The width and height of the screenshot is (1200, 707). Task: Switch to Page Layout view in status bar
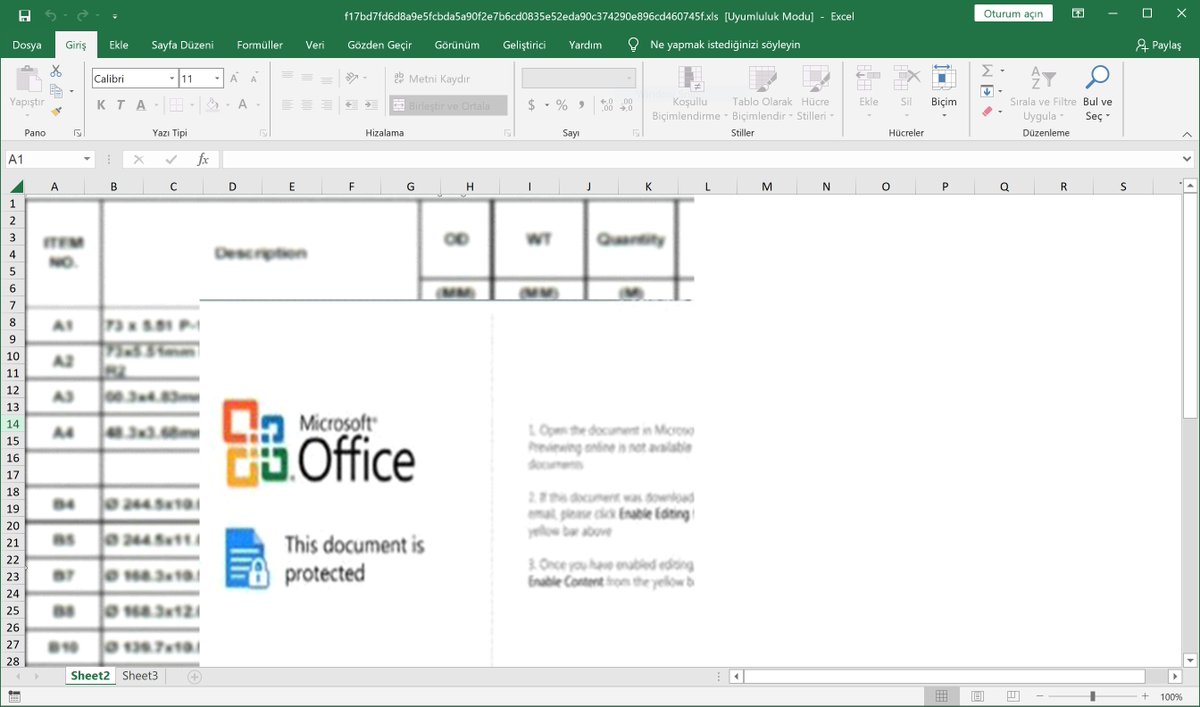pyautogui.click(x=977, y=696)
